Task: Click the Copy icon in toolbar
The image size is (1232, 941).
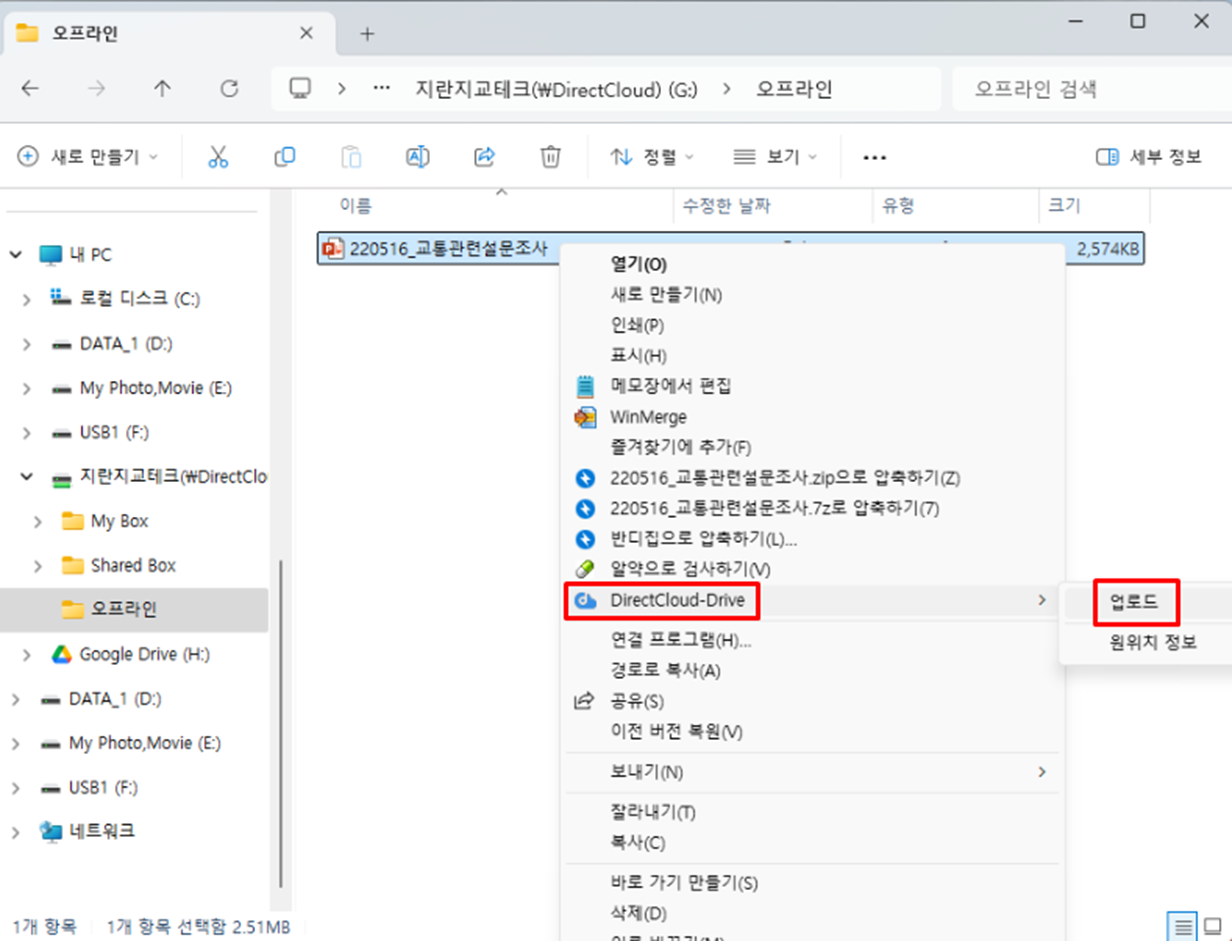Action: pos(285,157)
